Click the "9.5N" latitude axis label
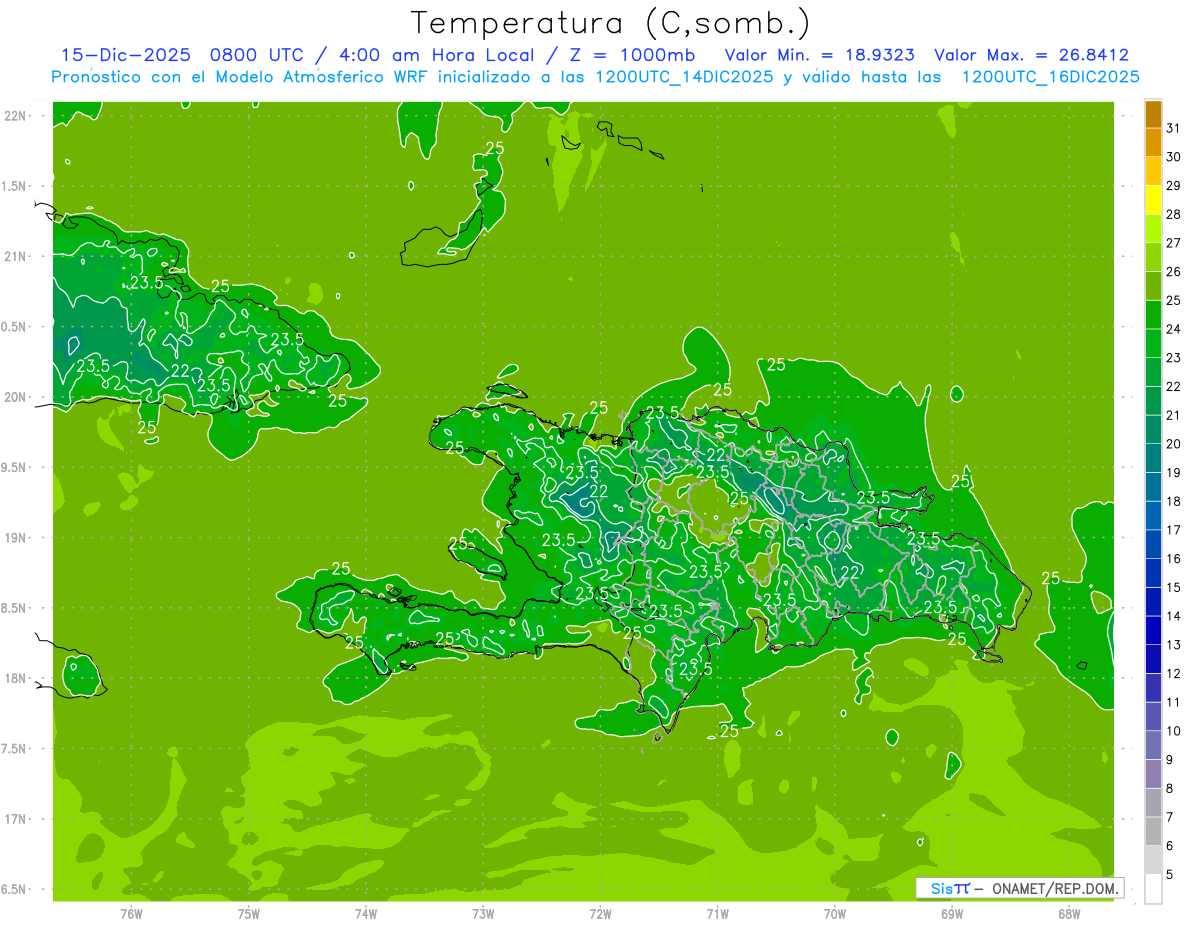 pyautogui.click(x=15, y=467)
